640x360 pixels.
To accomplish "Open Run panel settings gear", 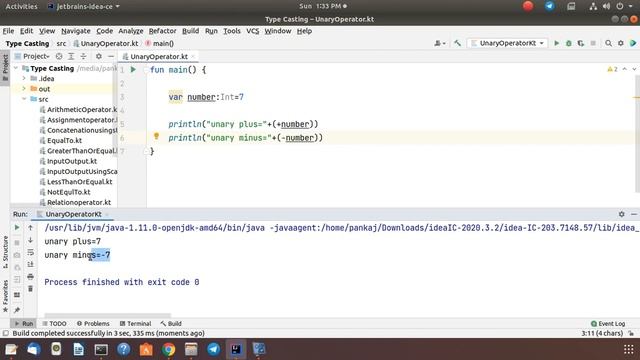I will coord(622,214).
